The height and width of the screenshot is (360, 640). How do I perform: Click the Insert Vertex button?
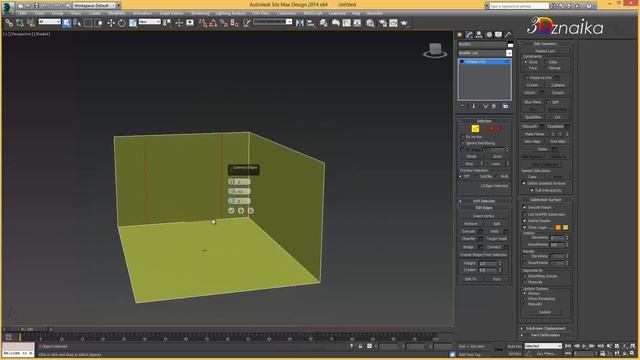point(484,216)
